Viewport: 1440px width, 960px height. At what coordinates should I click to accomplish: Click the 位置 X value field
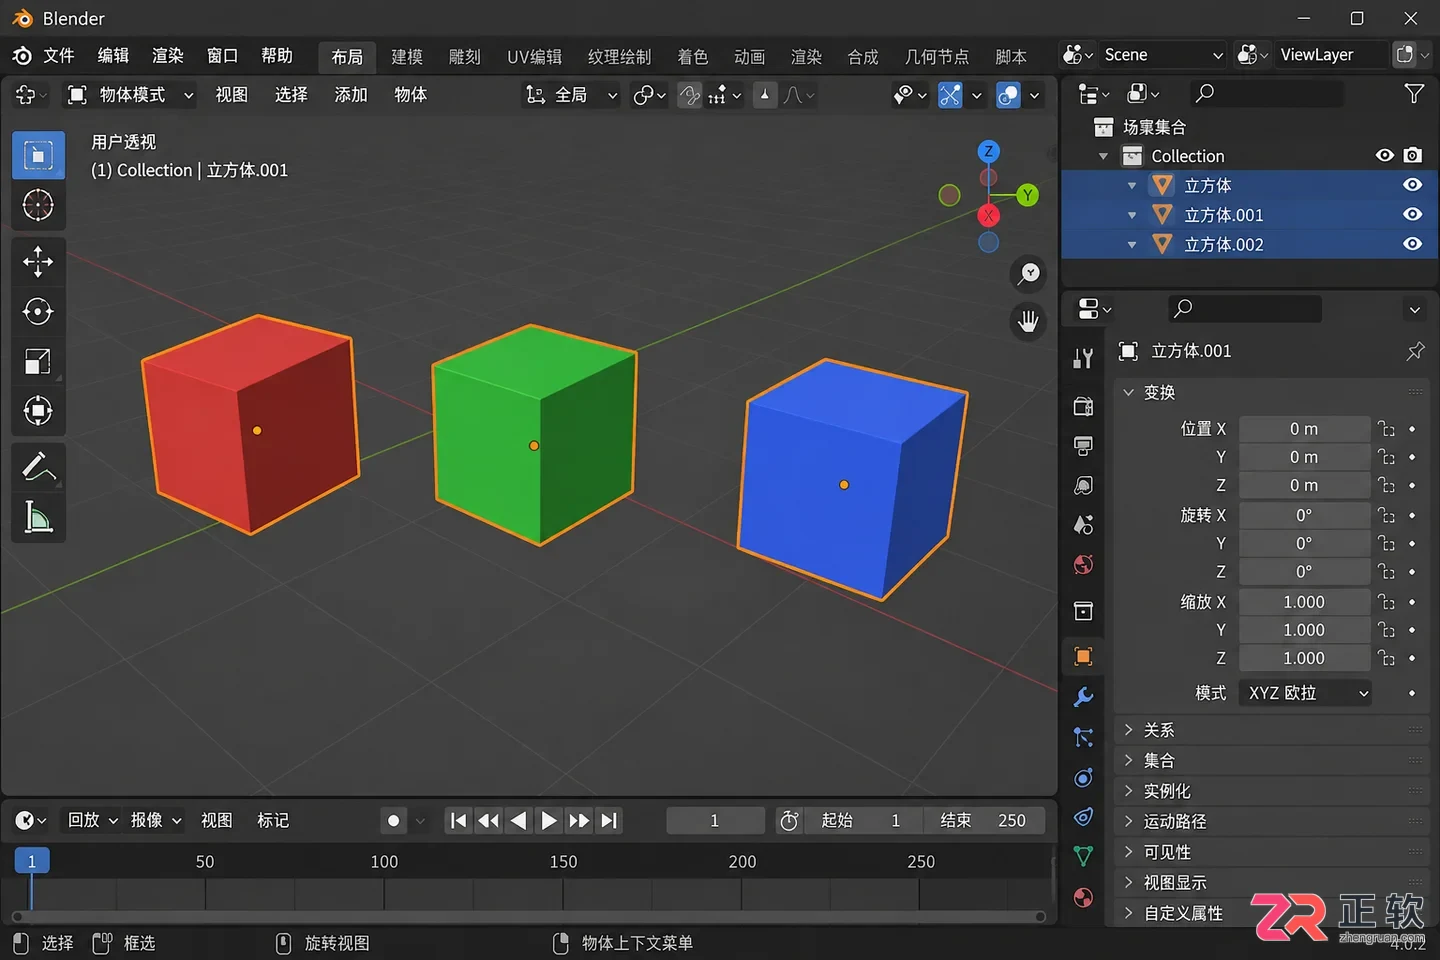pos(1304,429)
